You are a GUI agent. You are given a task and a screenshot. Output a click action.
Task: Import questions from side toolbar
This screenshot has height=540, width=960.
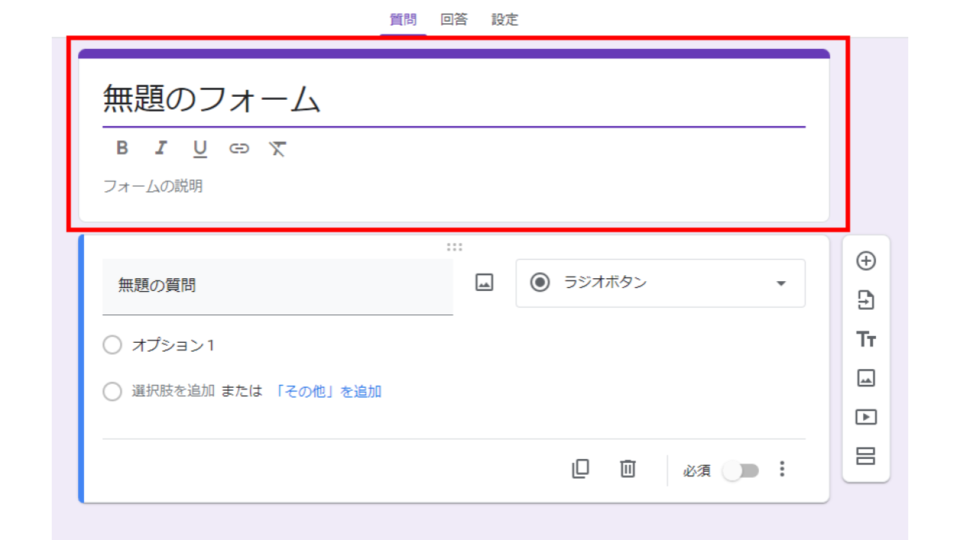coord(866,300)
